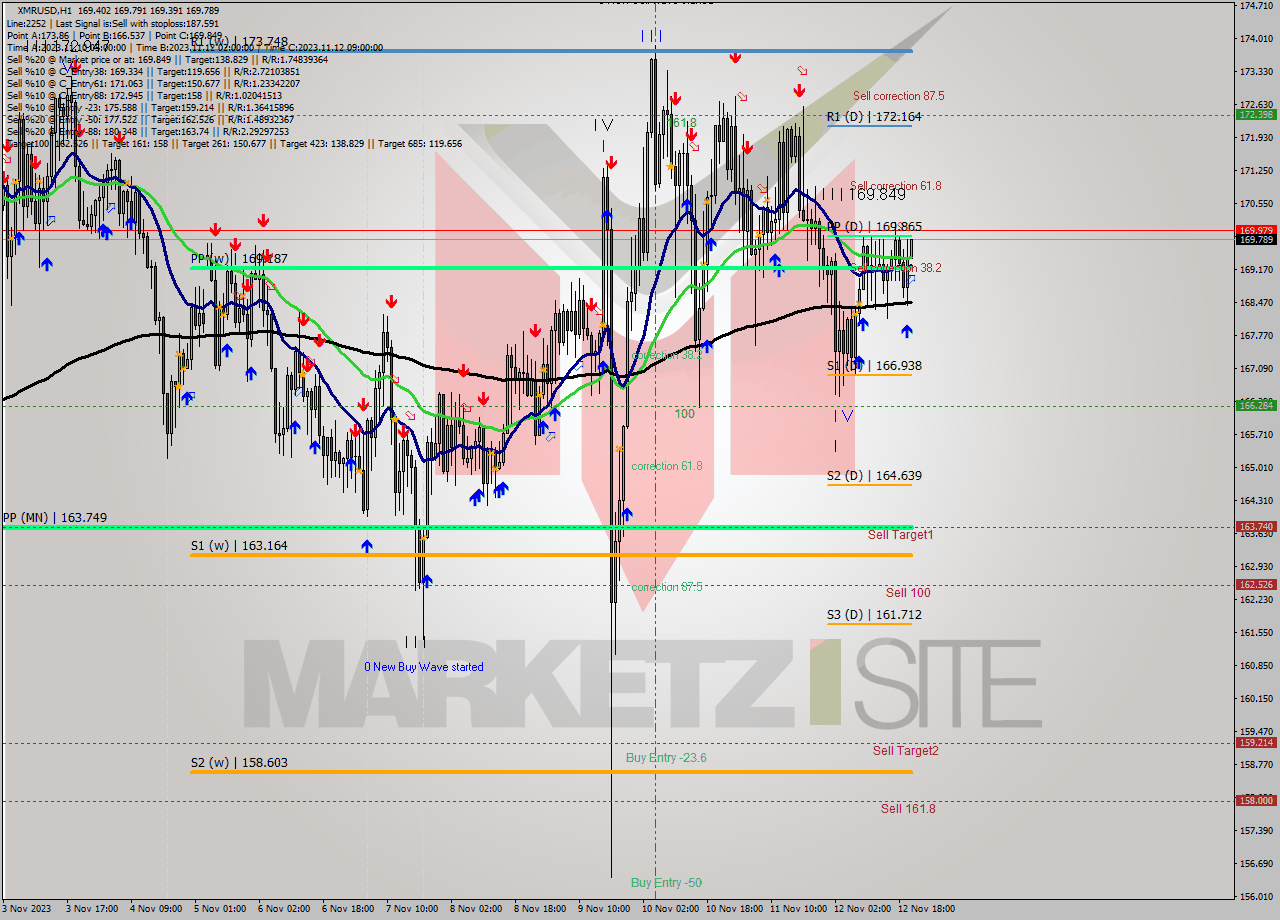Click the 'R1 (w) | 173.748' weekly resistance label

tap(239, 43)
